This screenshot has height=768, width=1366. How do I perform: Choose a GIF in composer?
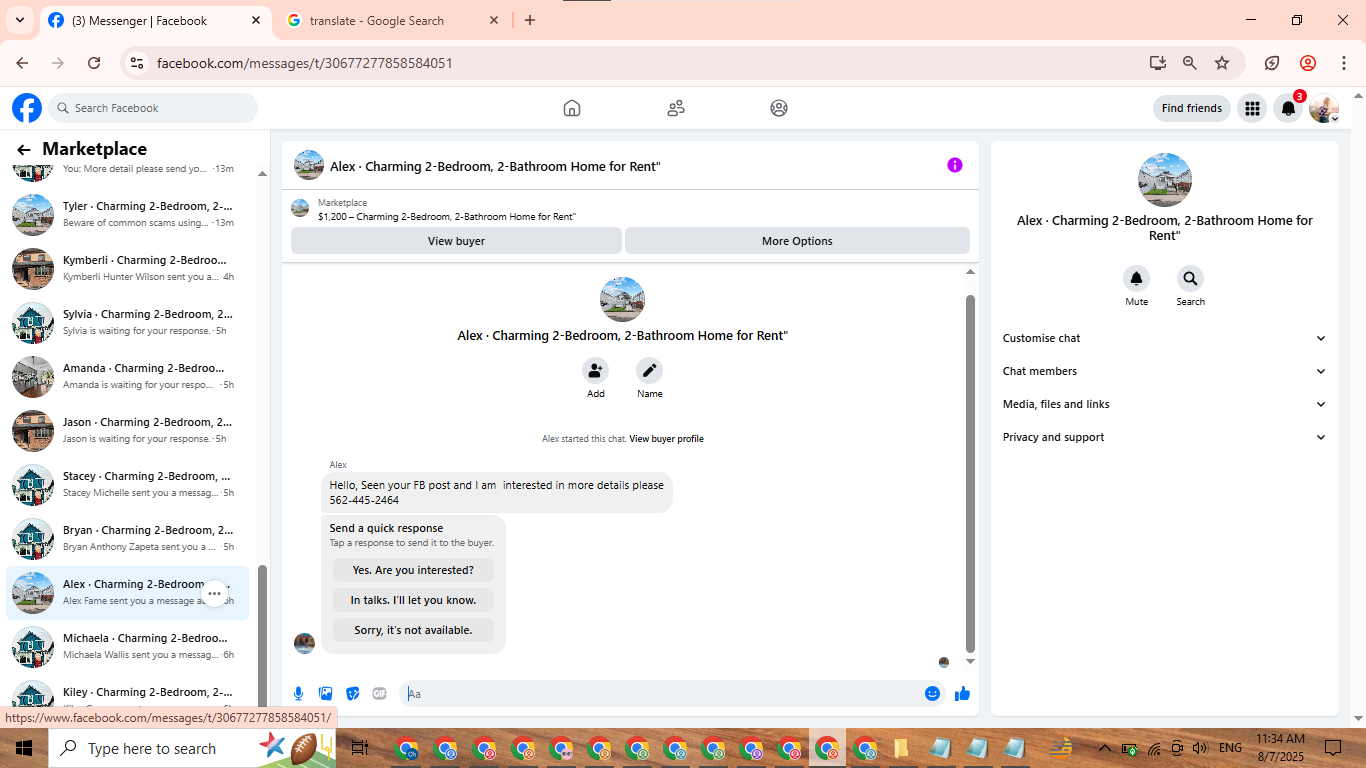(x=379, y=693)
